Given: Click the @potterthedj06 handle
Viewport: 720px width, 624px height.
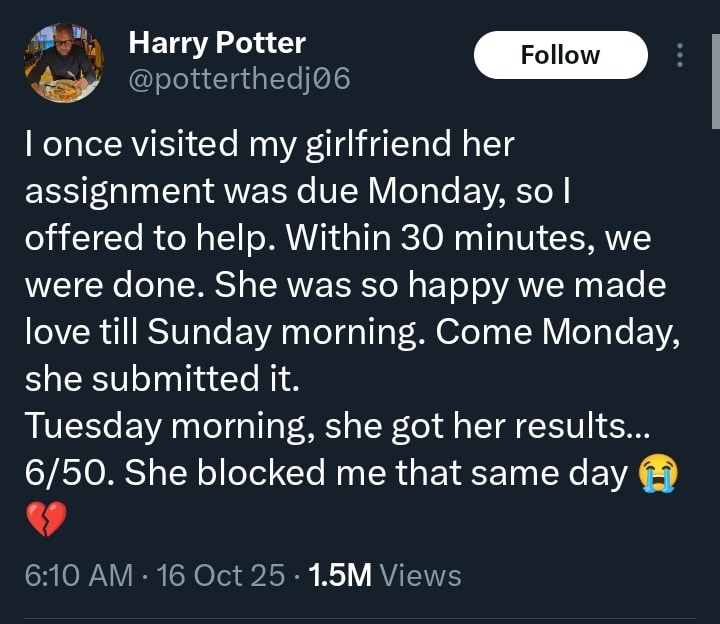Looking at the screenshot, I should (x=239, y=79).
